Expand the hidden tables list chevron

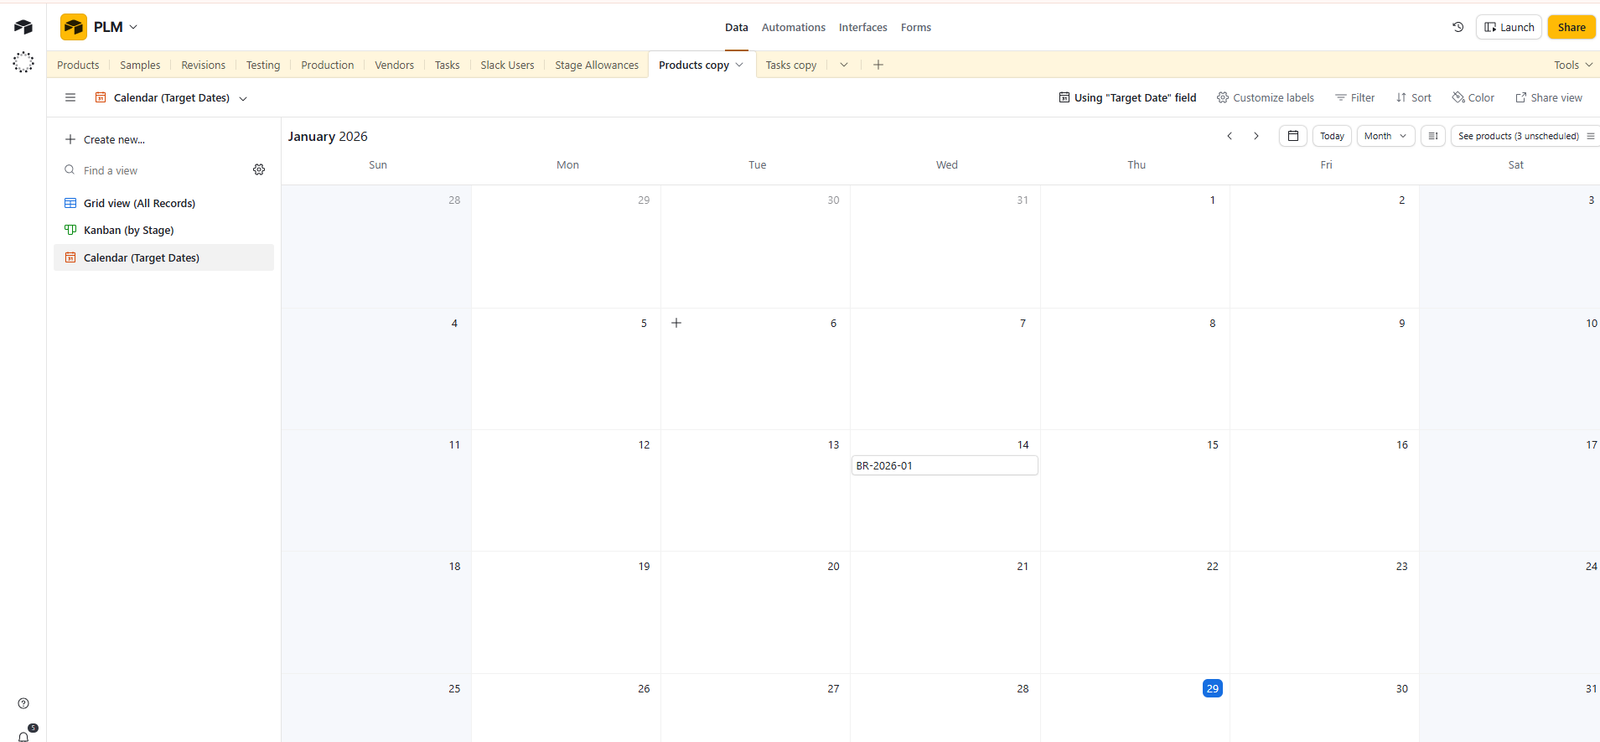coord(844,65)
